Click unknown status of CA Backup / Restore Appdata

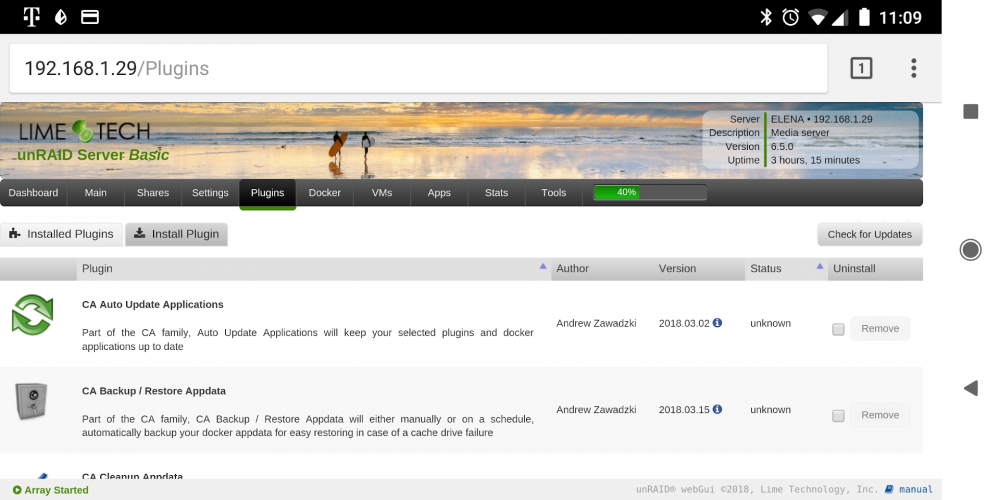click(770, 409)
